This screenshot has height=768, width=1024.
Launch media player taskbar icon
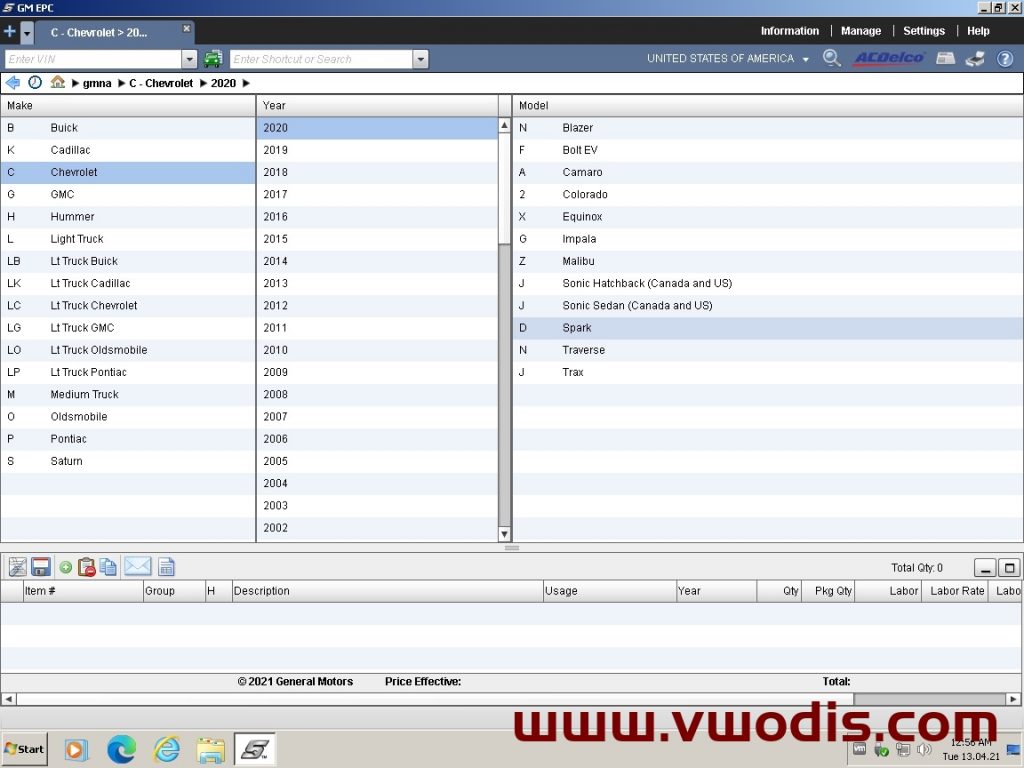[x=74, y=749]
